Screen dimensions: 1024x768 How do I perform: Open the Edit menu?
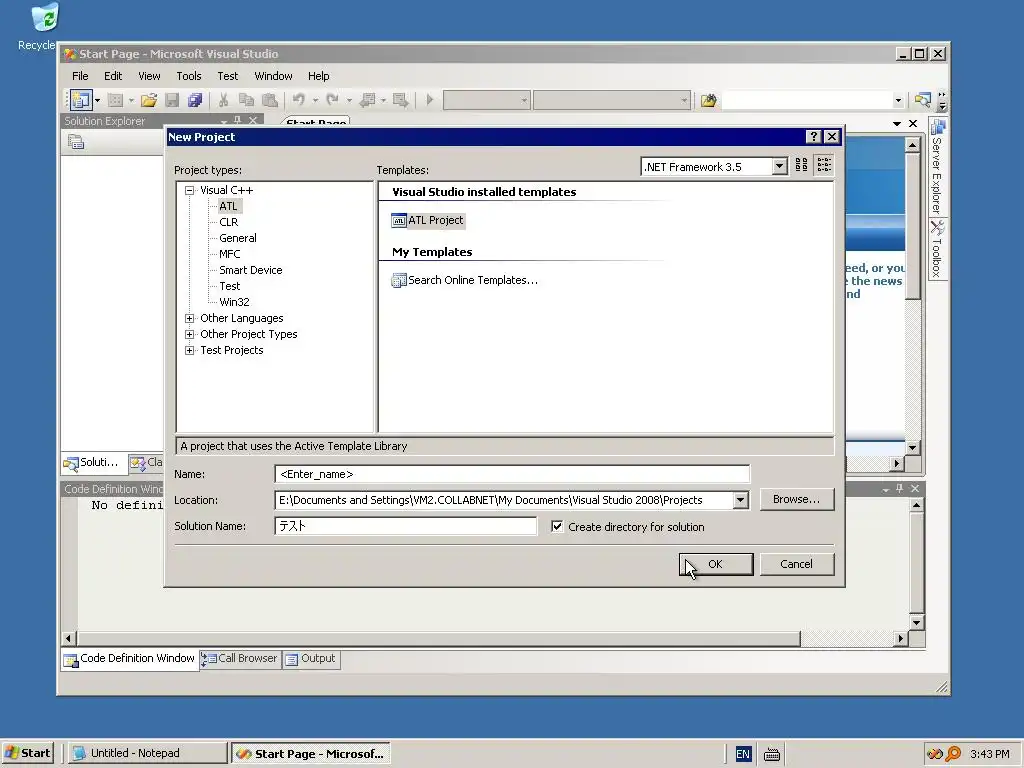click(x=113, y=76)
